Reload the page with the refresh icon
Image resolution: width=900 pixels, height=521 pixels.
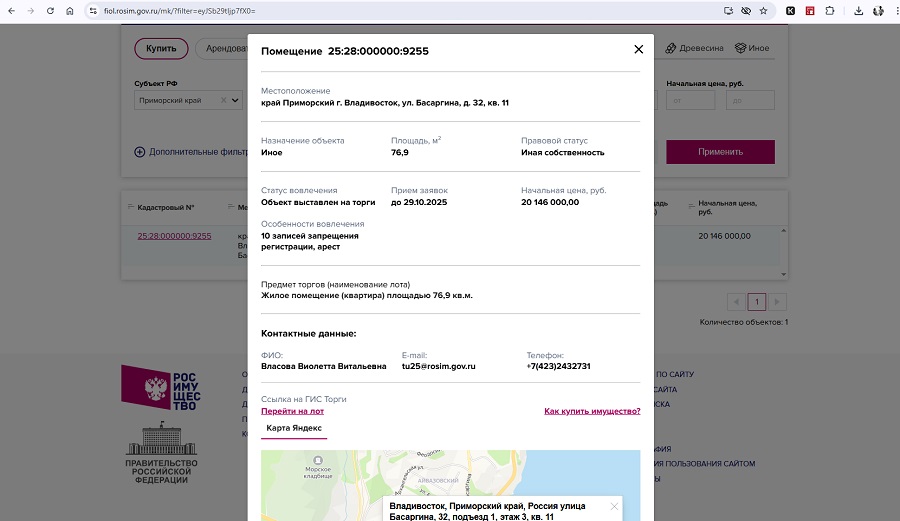pyautogui.click(x=50, y=11)
